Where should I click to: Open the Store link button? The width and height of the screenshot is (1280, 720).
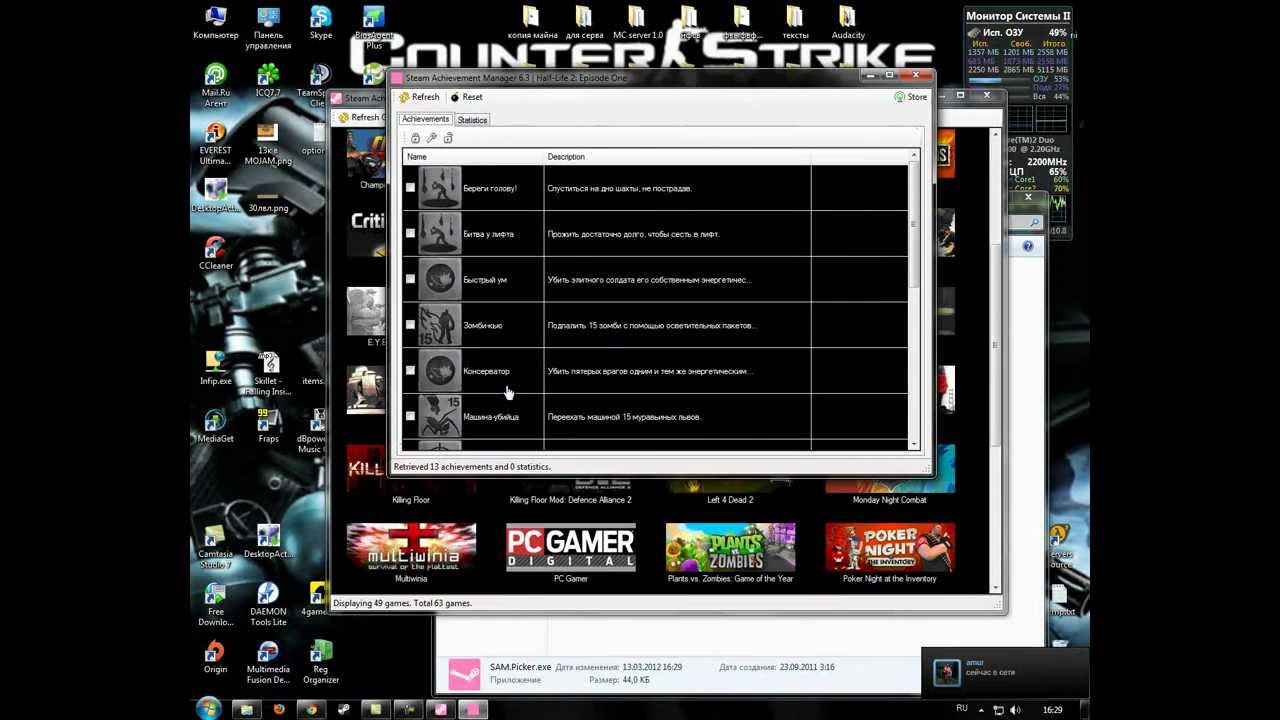click(x=910, y=97)
